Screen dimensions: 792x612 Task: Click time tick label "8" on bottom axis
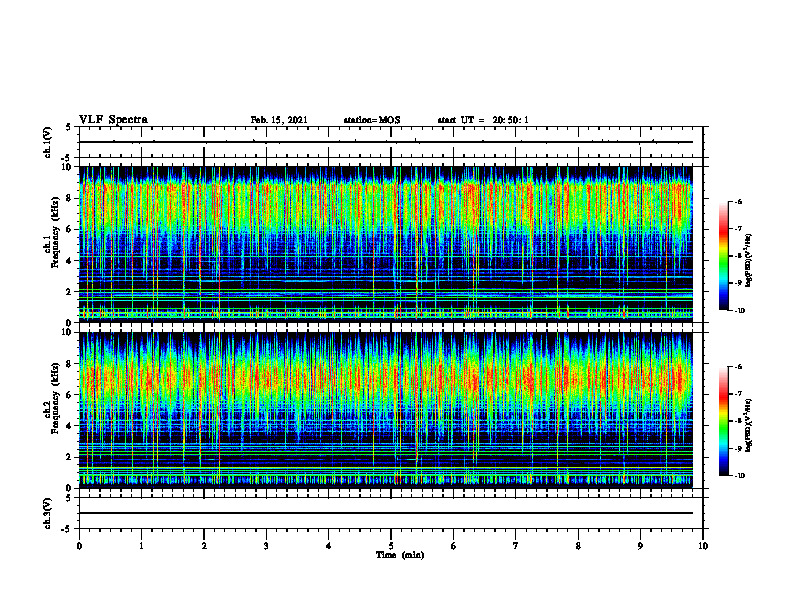pyautogui.click(x=578, y=546)
